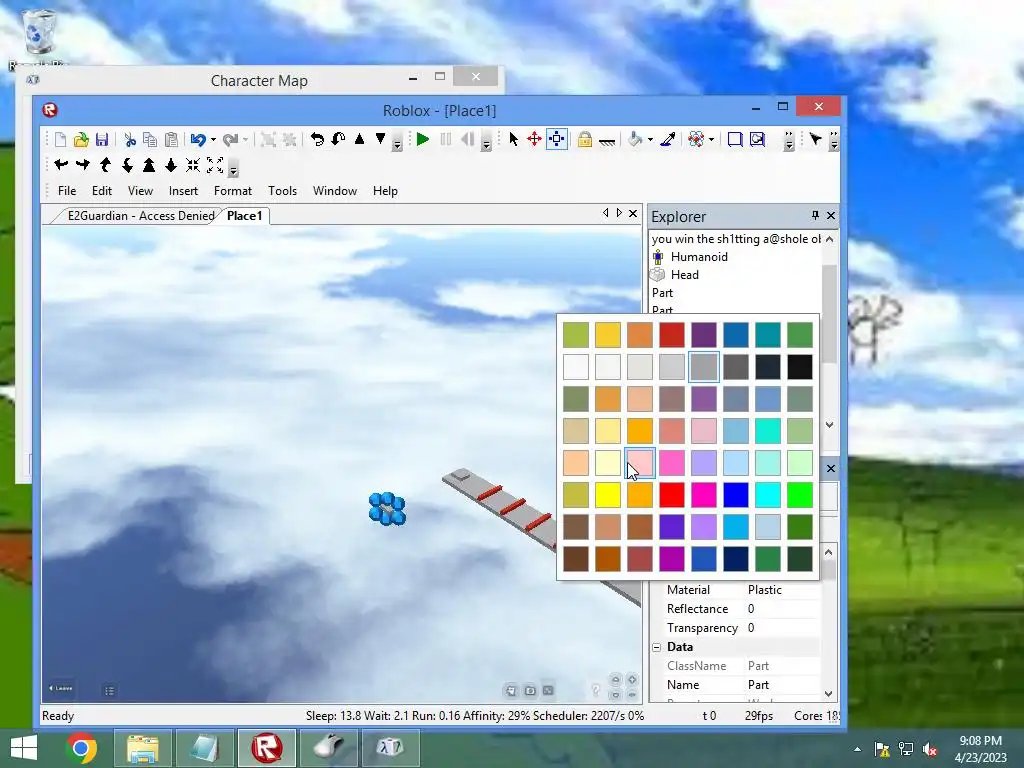Paste with the clipboard icon
1024x768 pixels.
171,139
